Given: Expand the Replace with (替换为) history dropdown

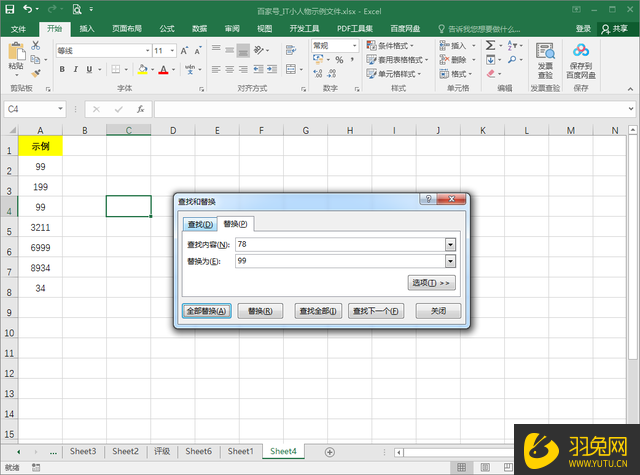Looking at the screenshot, I should pos(450,261).
